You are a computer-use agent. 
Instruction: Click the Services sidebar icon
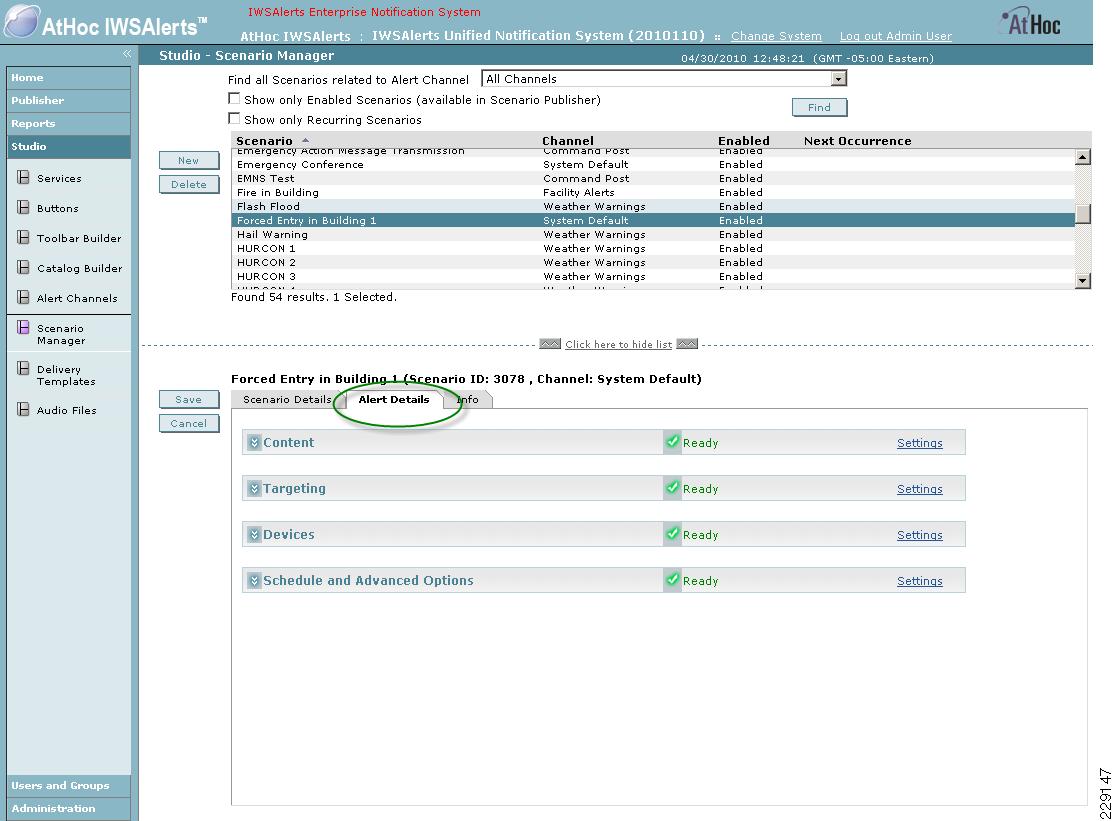(23, 177)
